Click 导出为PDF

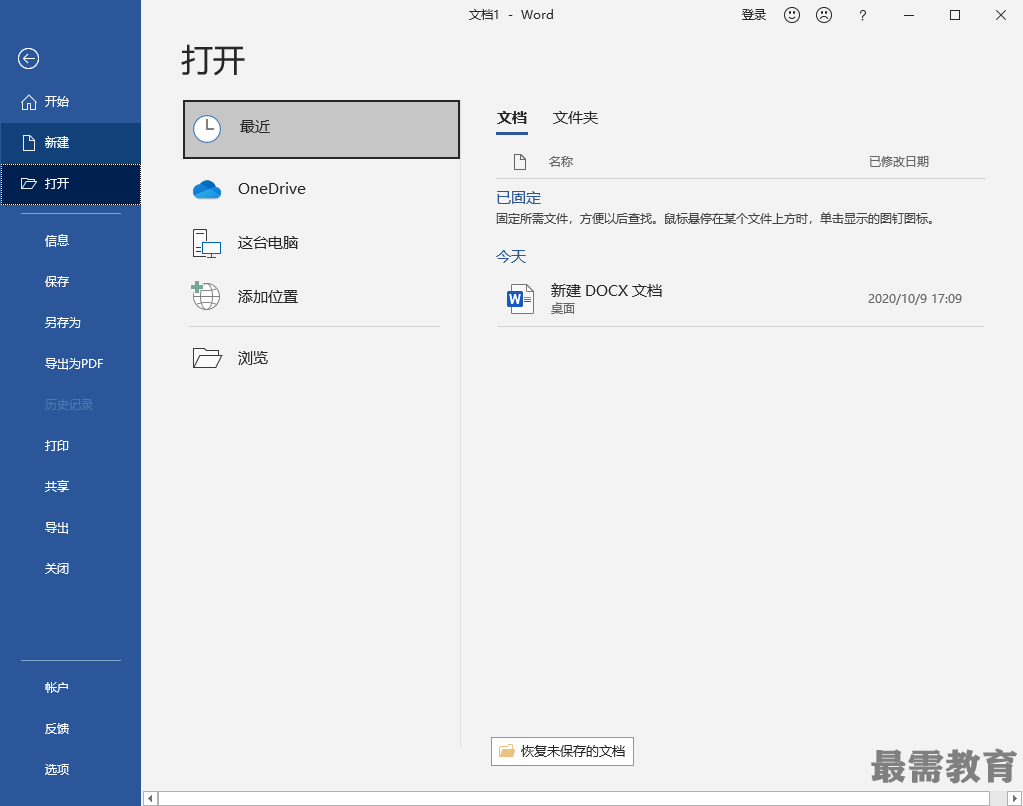(70, 364)
